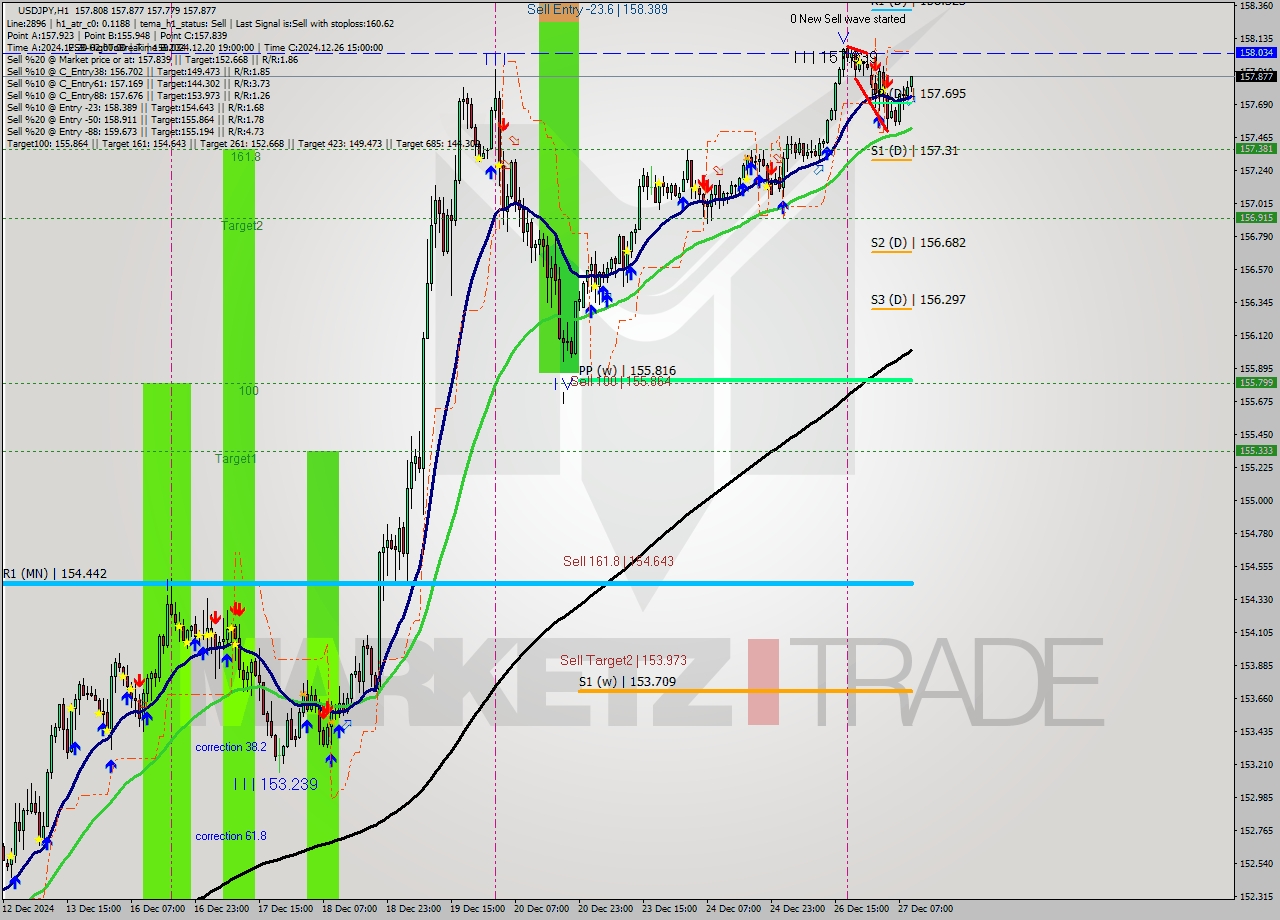
Task: Click the 16 Dec 07:00 time label
Action: [x=160, y=909]
